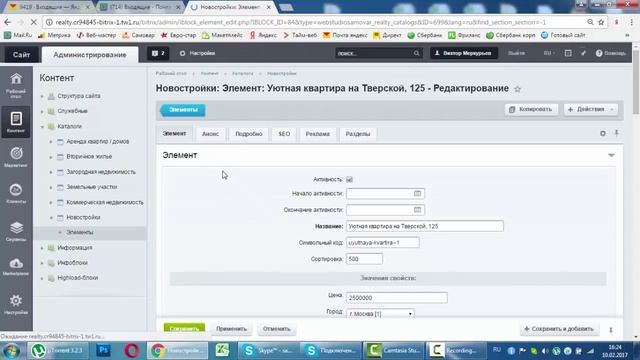640x360 pixels.
Task: Switch to the Анонс tab
Action: [x=210, y=134]
